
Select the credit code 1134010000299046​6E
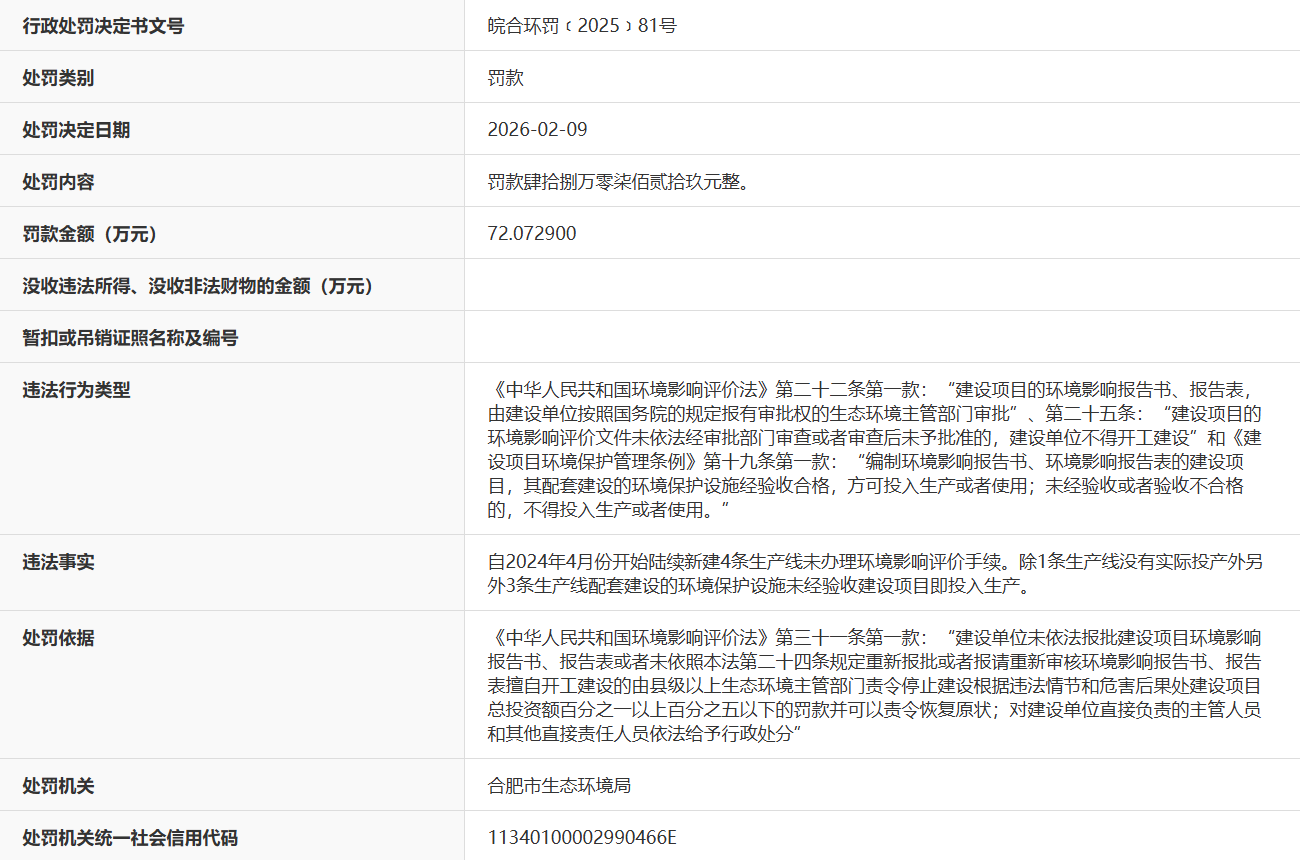(582, 838)
